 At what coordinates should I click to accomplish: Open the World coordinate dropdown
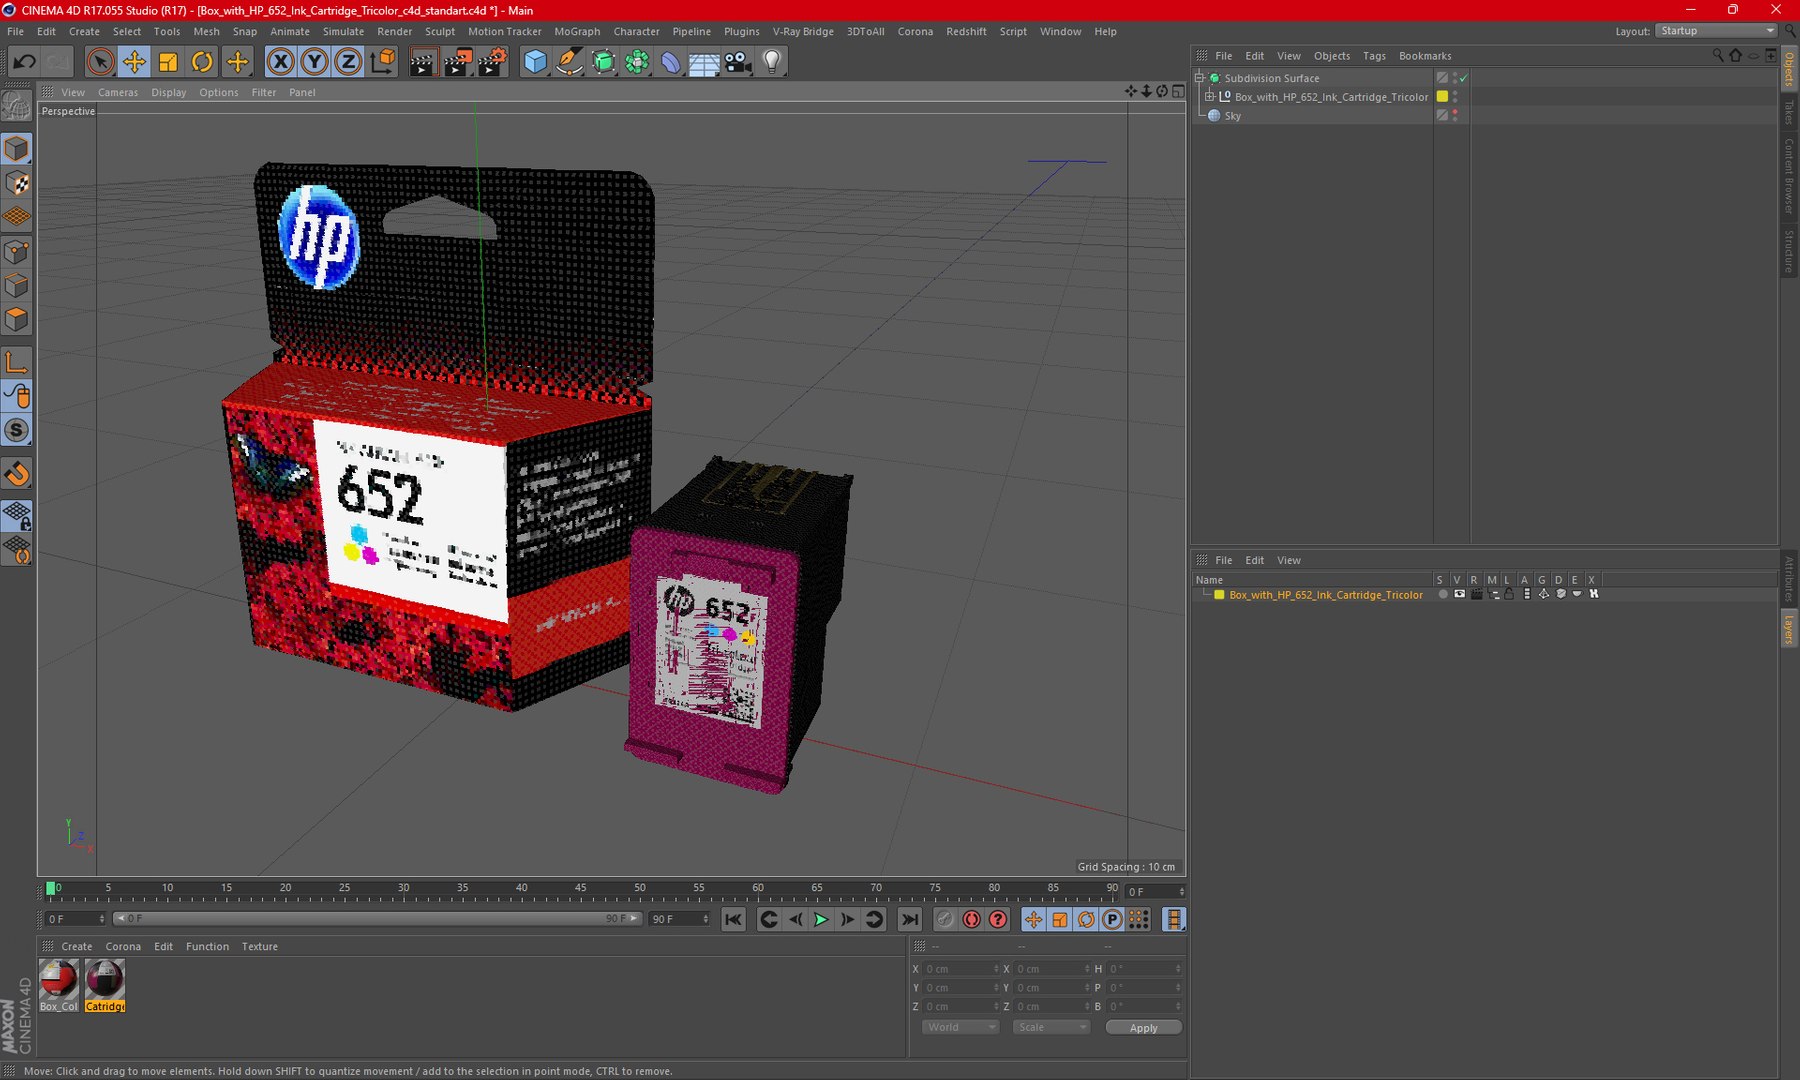pyautogui.click(x=960, y=1027)
